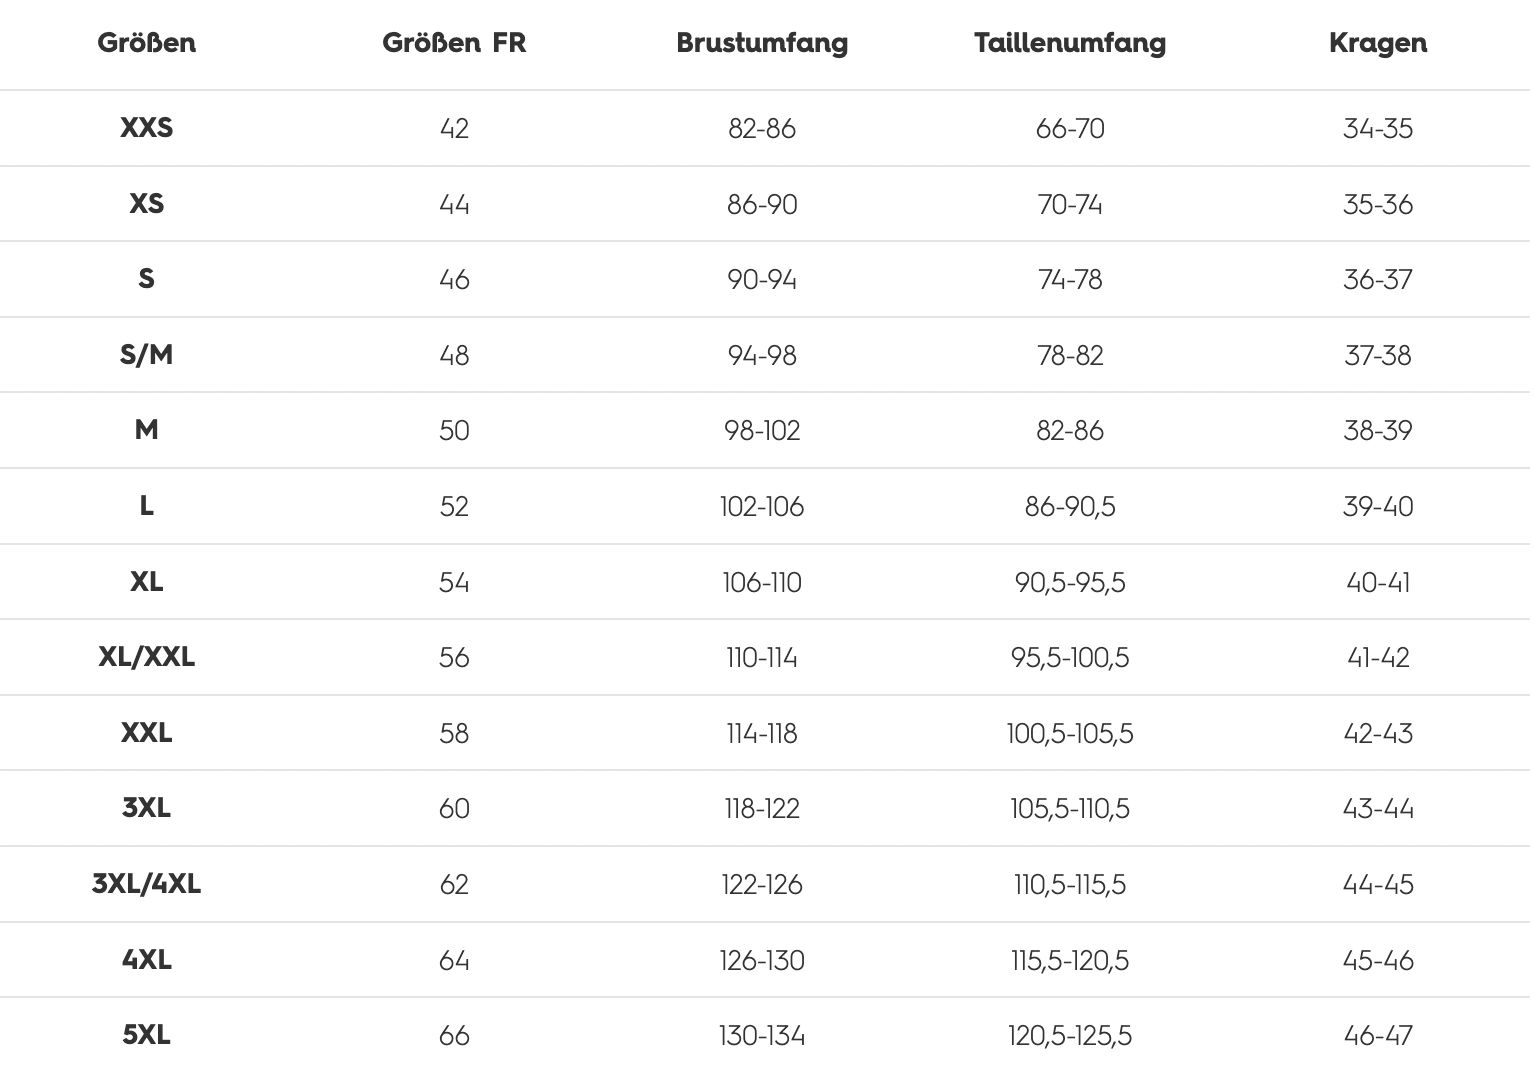Select the Brustumfang column header
Screen dimensions: 1534x1074
point(762,43)
